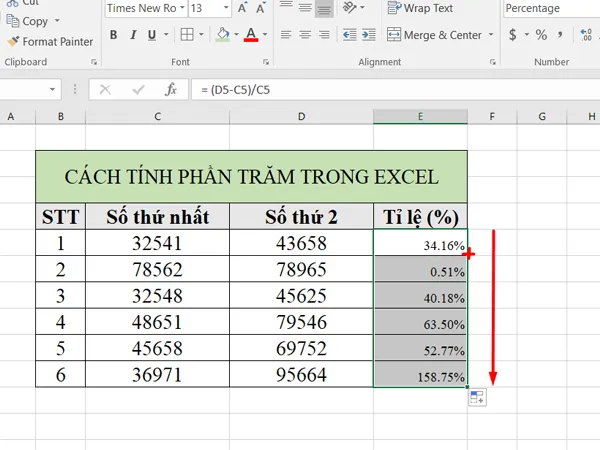This screenshot has height=450, width=600.
Task: Click the Auto Fill Options icon
Action: 477,398
